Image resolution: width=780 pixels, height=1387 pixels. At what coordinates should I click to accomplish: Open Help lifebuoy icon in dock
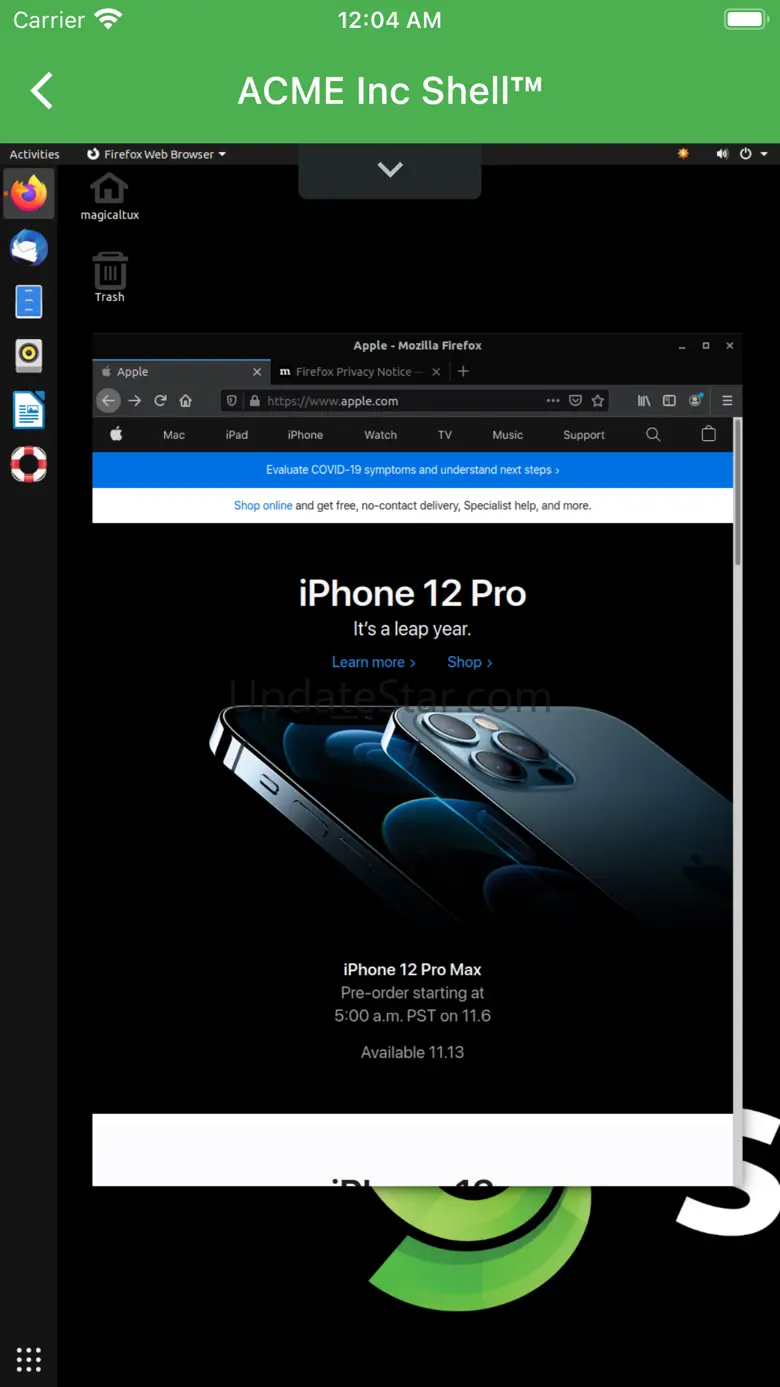pos(29,464)
